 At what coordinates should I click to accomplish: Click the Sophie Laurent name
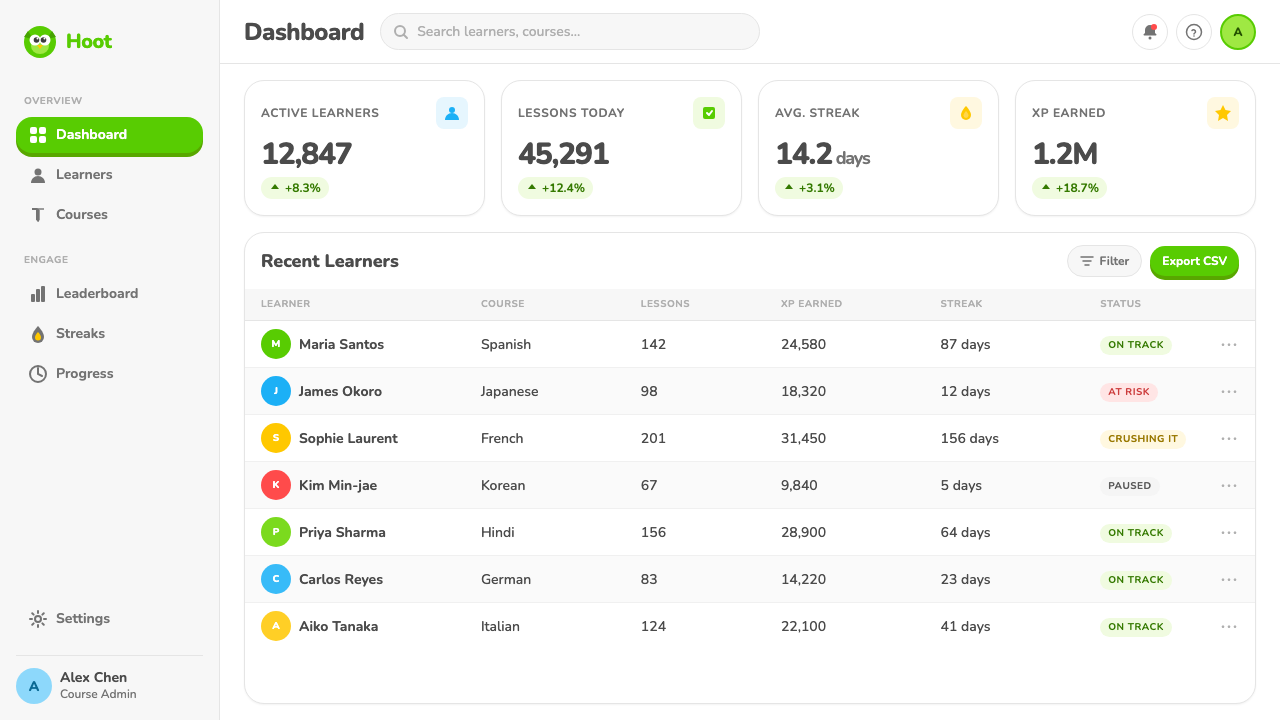[348, 438]
